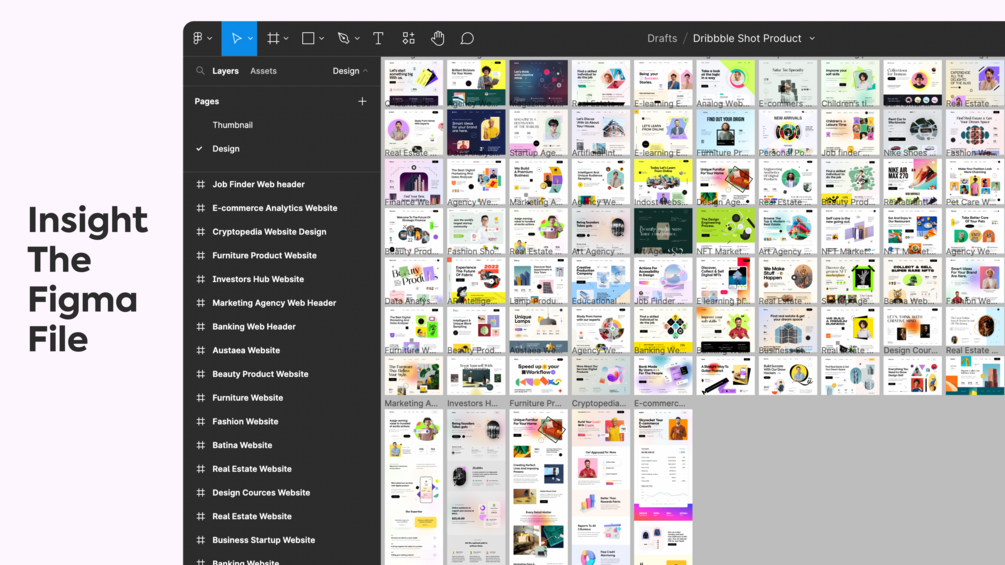The image size is (1005, 565).
Task: Click the Drafts breadcrumb link
Action: coord(662,38)
